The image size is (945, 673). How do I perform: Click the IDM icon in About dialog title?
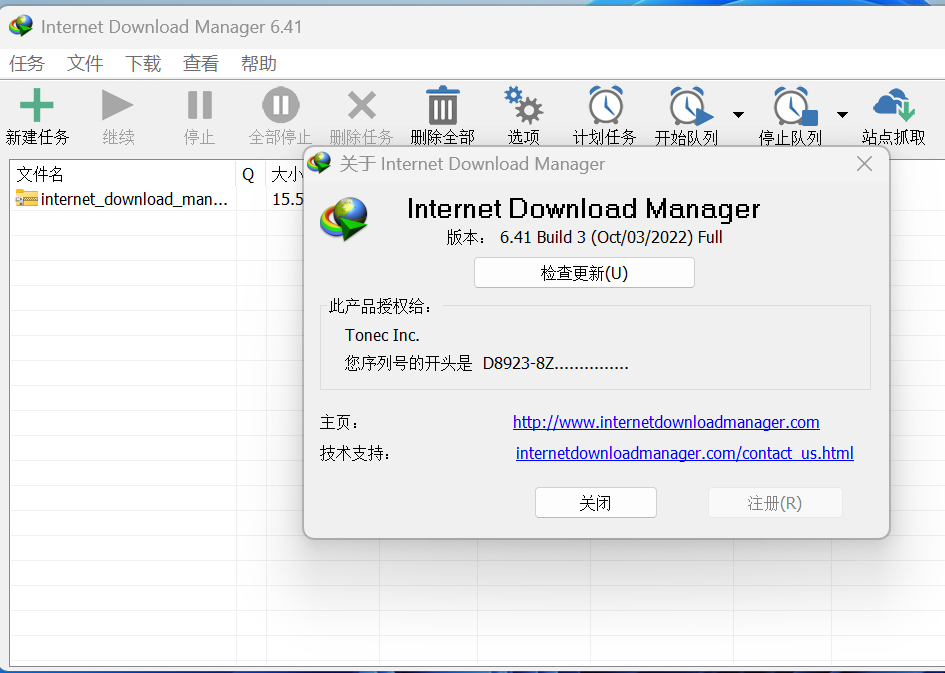(319, 163)
